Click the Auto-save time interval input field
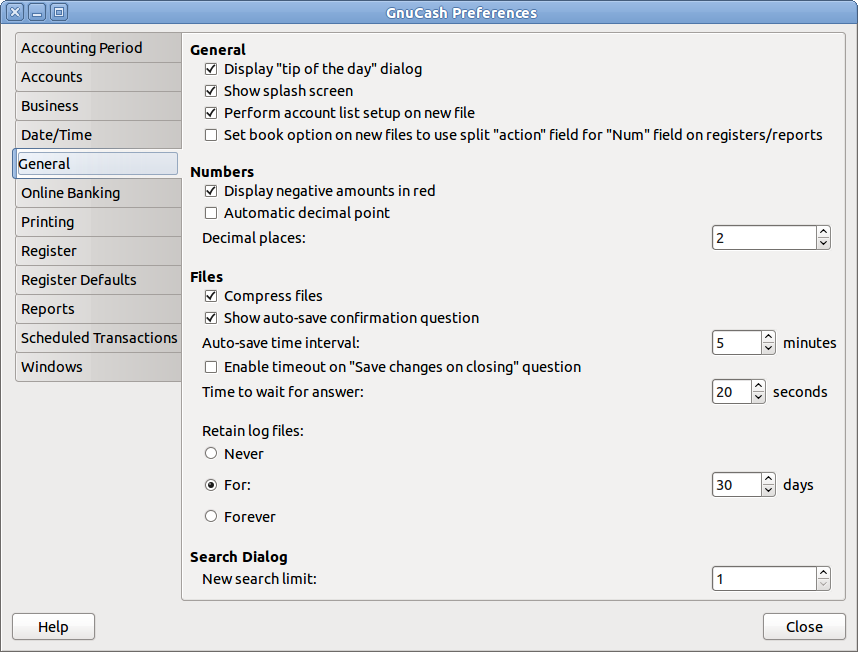The height and width of the screenshot is (652, 858). [x=736, y=343]
